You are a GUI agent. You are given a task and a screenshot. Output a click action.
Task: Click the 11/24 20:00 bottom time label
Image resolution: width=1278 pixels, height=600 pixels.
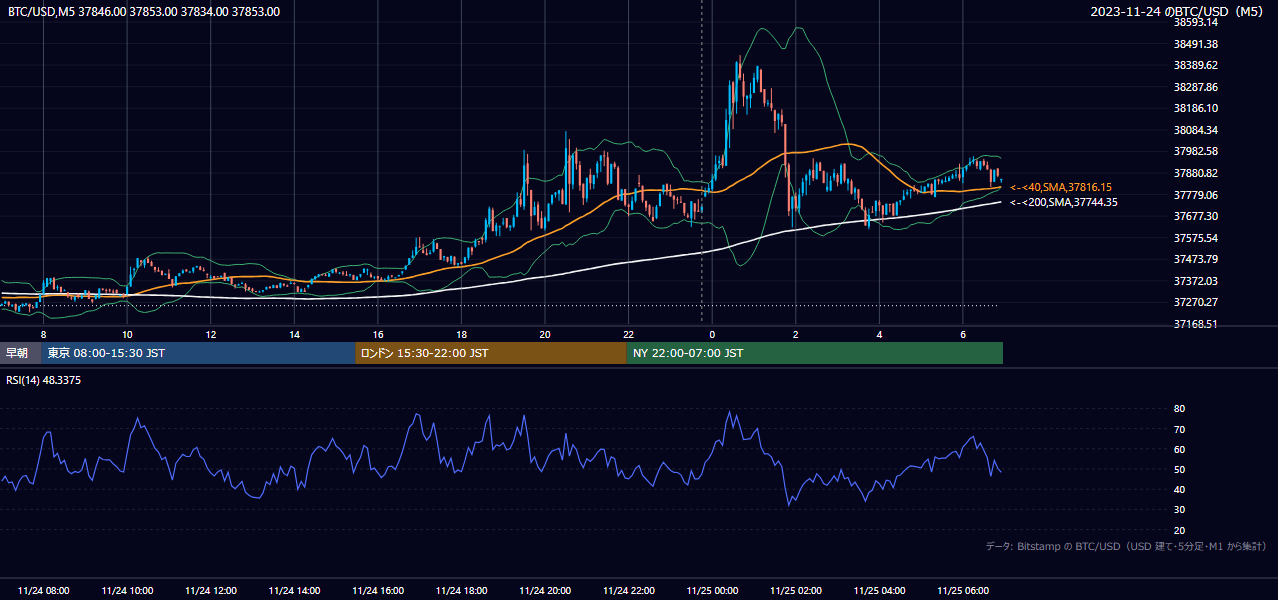[x=545, y=591]
